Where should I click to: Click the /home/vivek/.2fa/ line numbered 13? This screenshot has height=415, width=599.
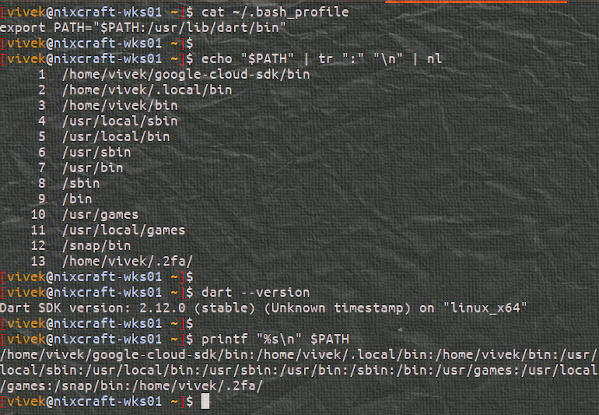128,261
